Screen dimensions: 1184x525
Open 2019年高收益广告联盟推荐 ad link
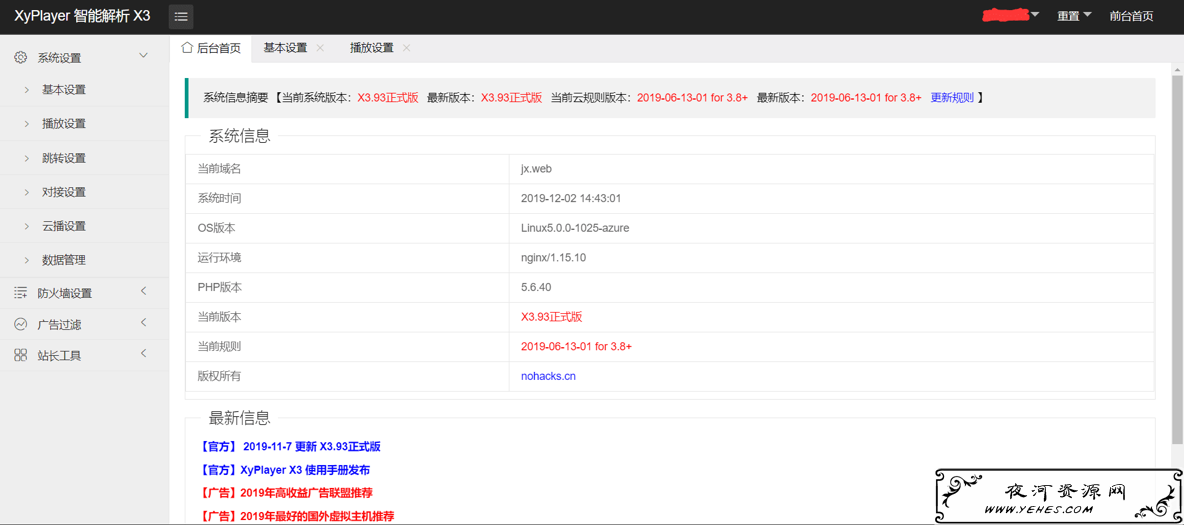click(x=287, y=493)
